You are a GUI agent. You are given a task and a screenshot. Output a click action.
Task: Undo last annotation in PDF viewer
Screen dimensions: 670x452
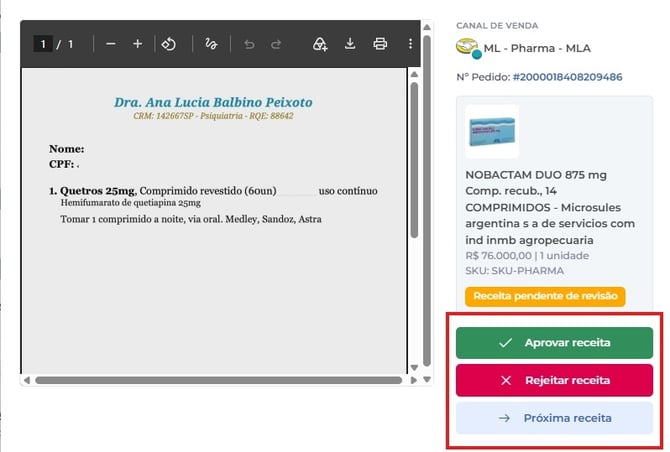pyautogui.click(x=249, y=44)
